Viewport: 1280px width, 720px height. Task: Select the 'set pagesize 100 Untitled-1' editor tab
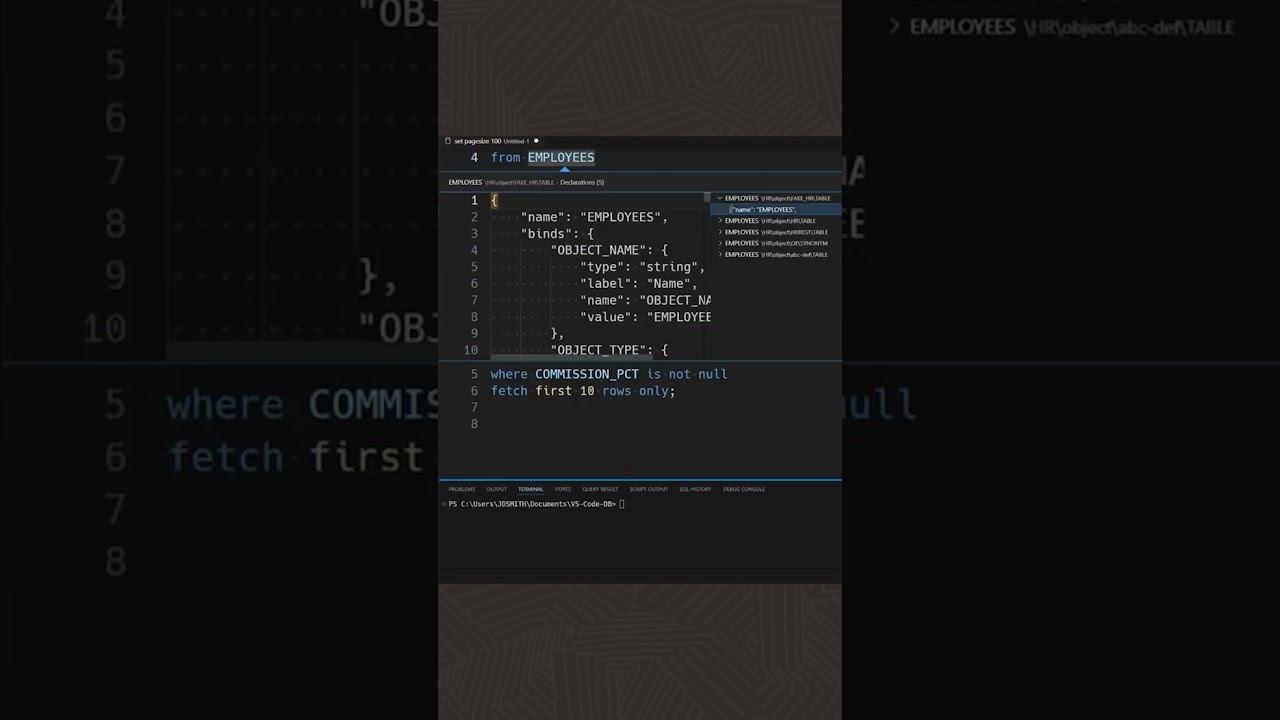[491, 141]
